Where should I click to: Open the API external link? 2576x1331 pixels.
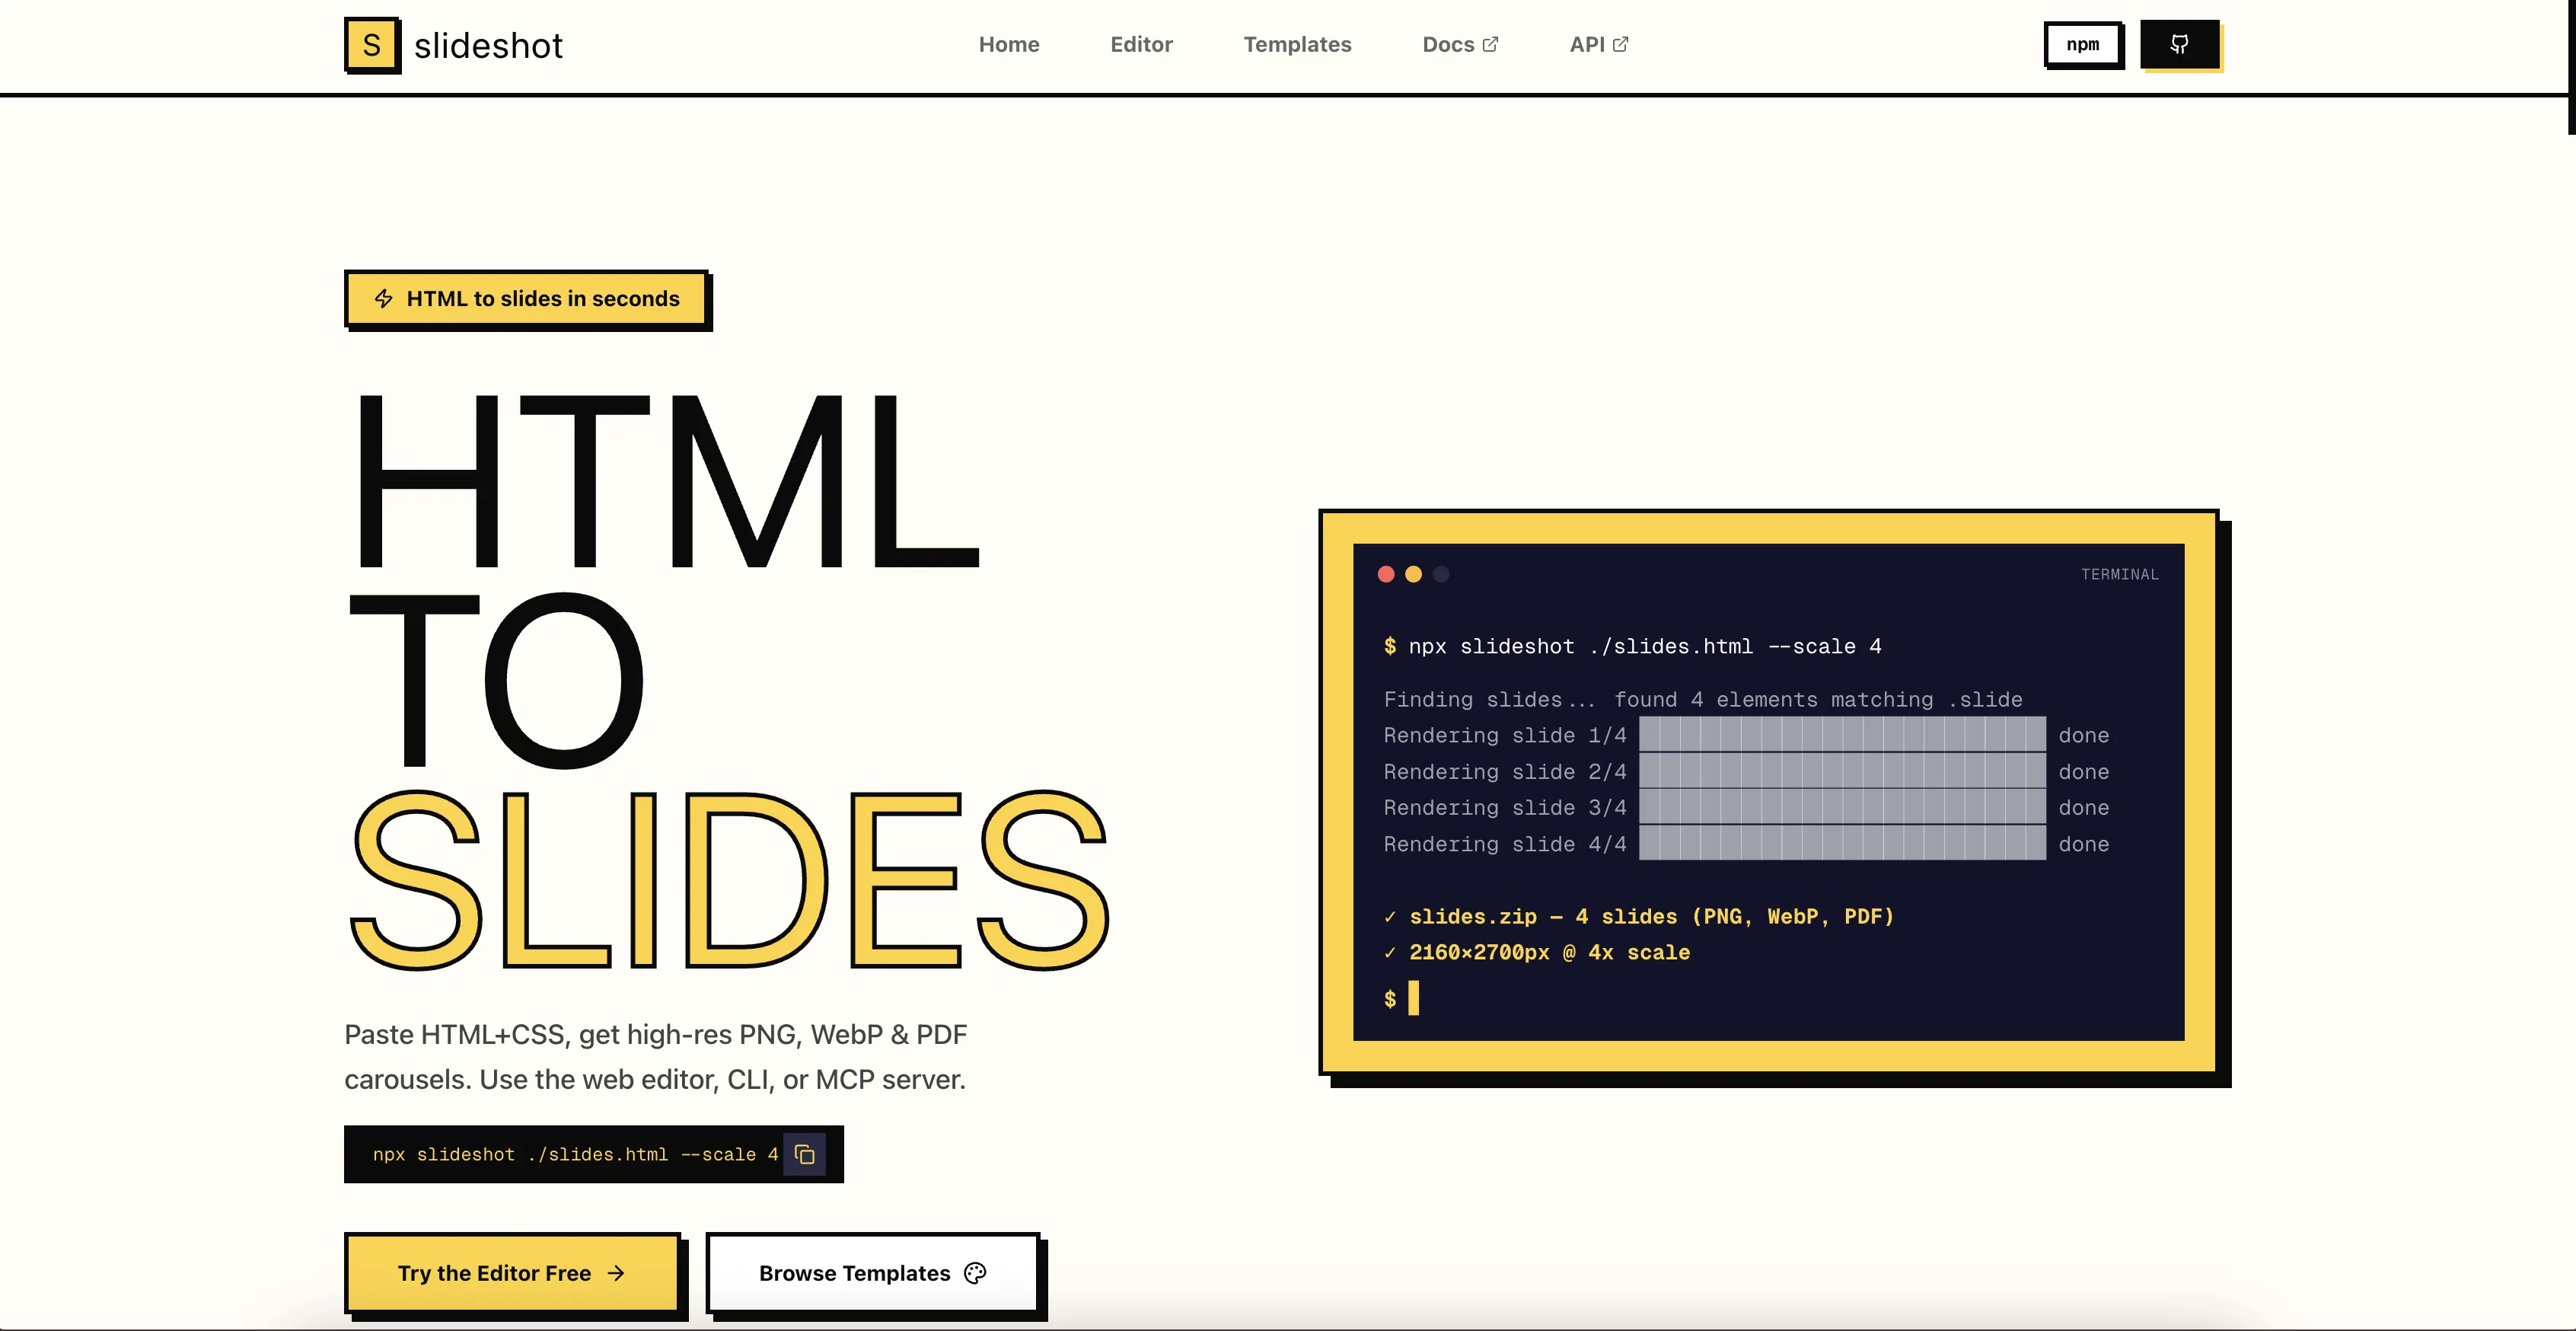tap(1599, 44)
